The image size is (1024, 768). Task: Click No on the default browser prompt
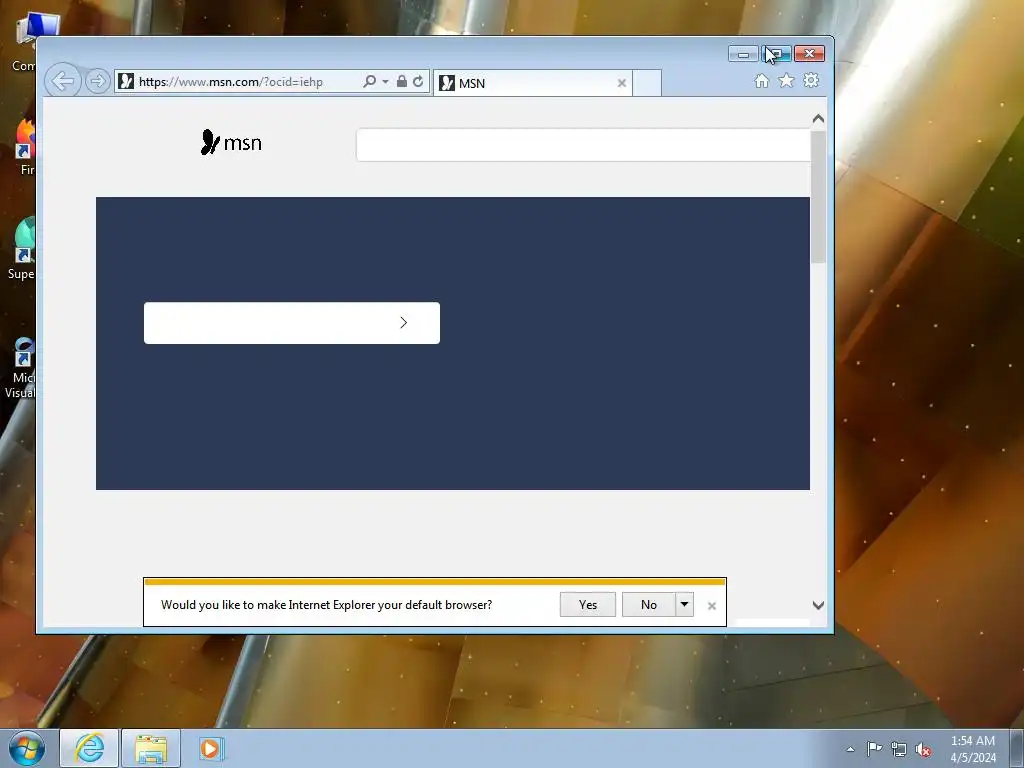tap(648, 605)
